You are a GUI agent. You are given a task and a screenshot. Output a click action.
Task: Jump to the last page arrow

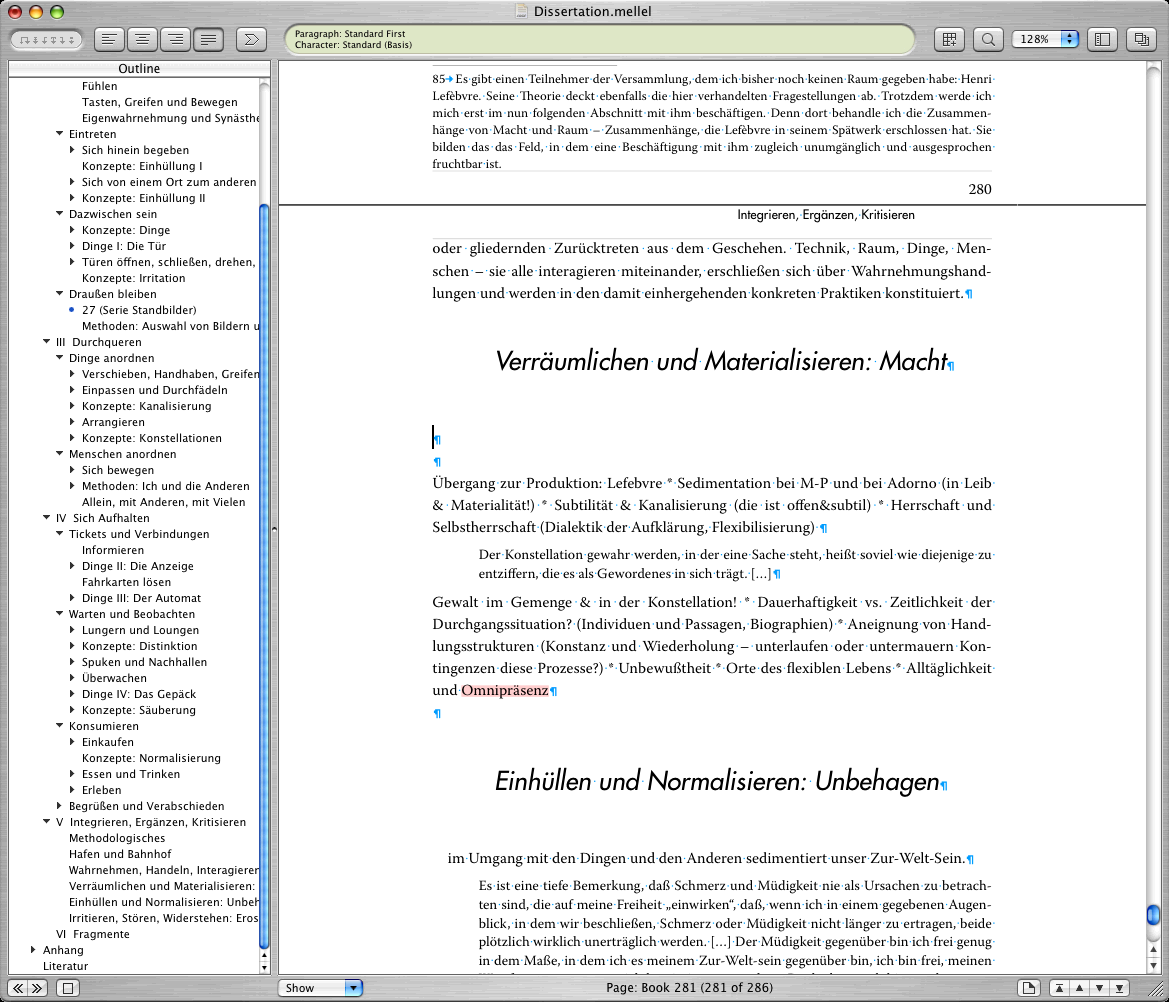(1120, 988)
